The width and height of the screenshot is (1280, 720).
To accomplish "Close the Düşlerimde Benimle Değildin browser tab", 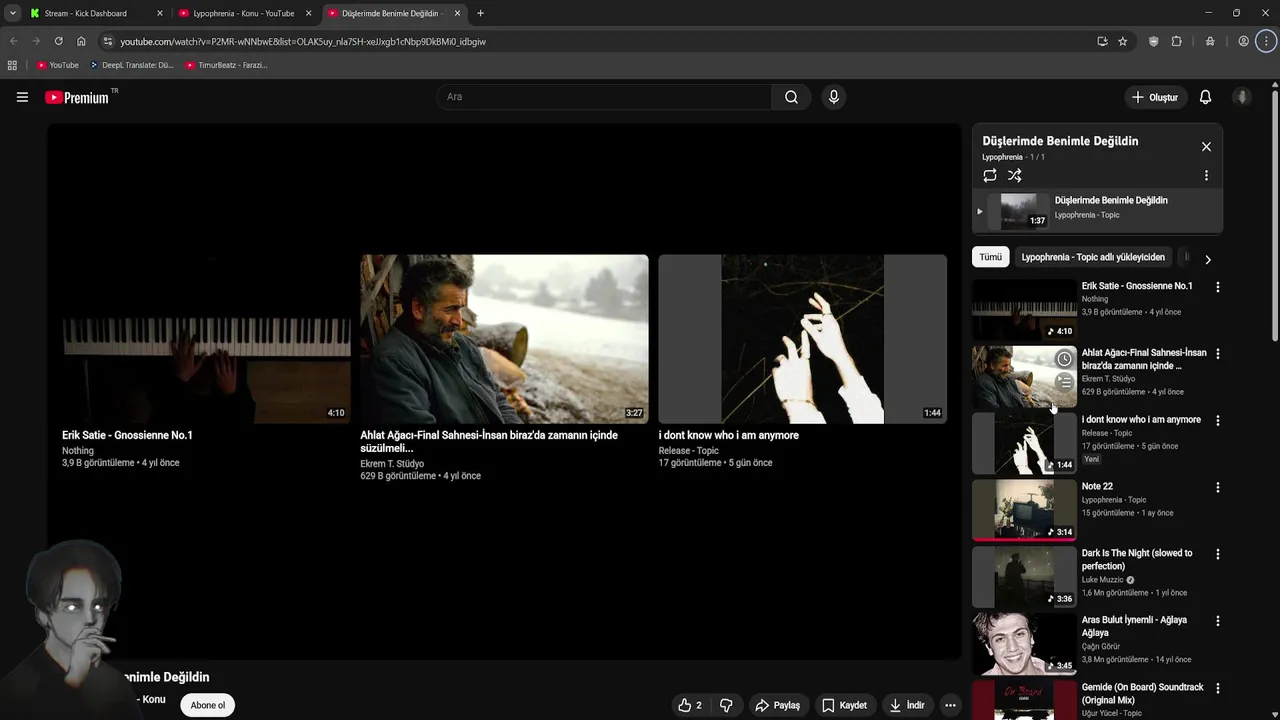I will pyautogui.click(x=457, y=13).
